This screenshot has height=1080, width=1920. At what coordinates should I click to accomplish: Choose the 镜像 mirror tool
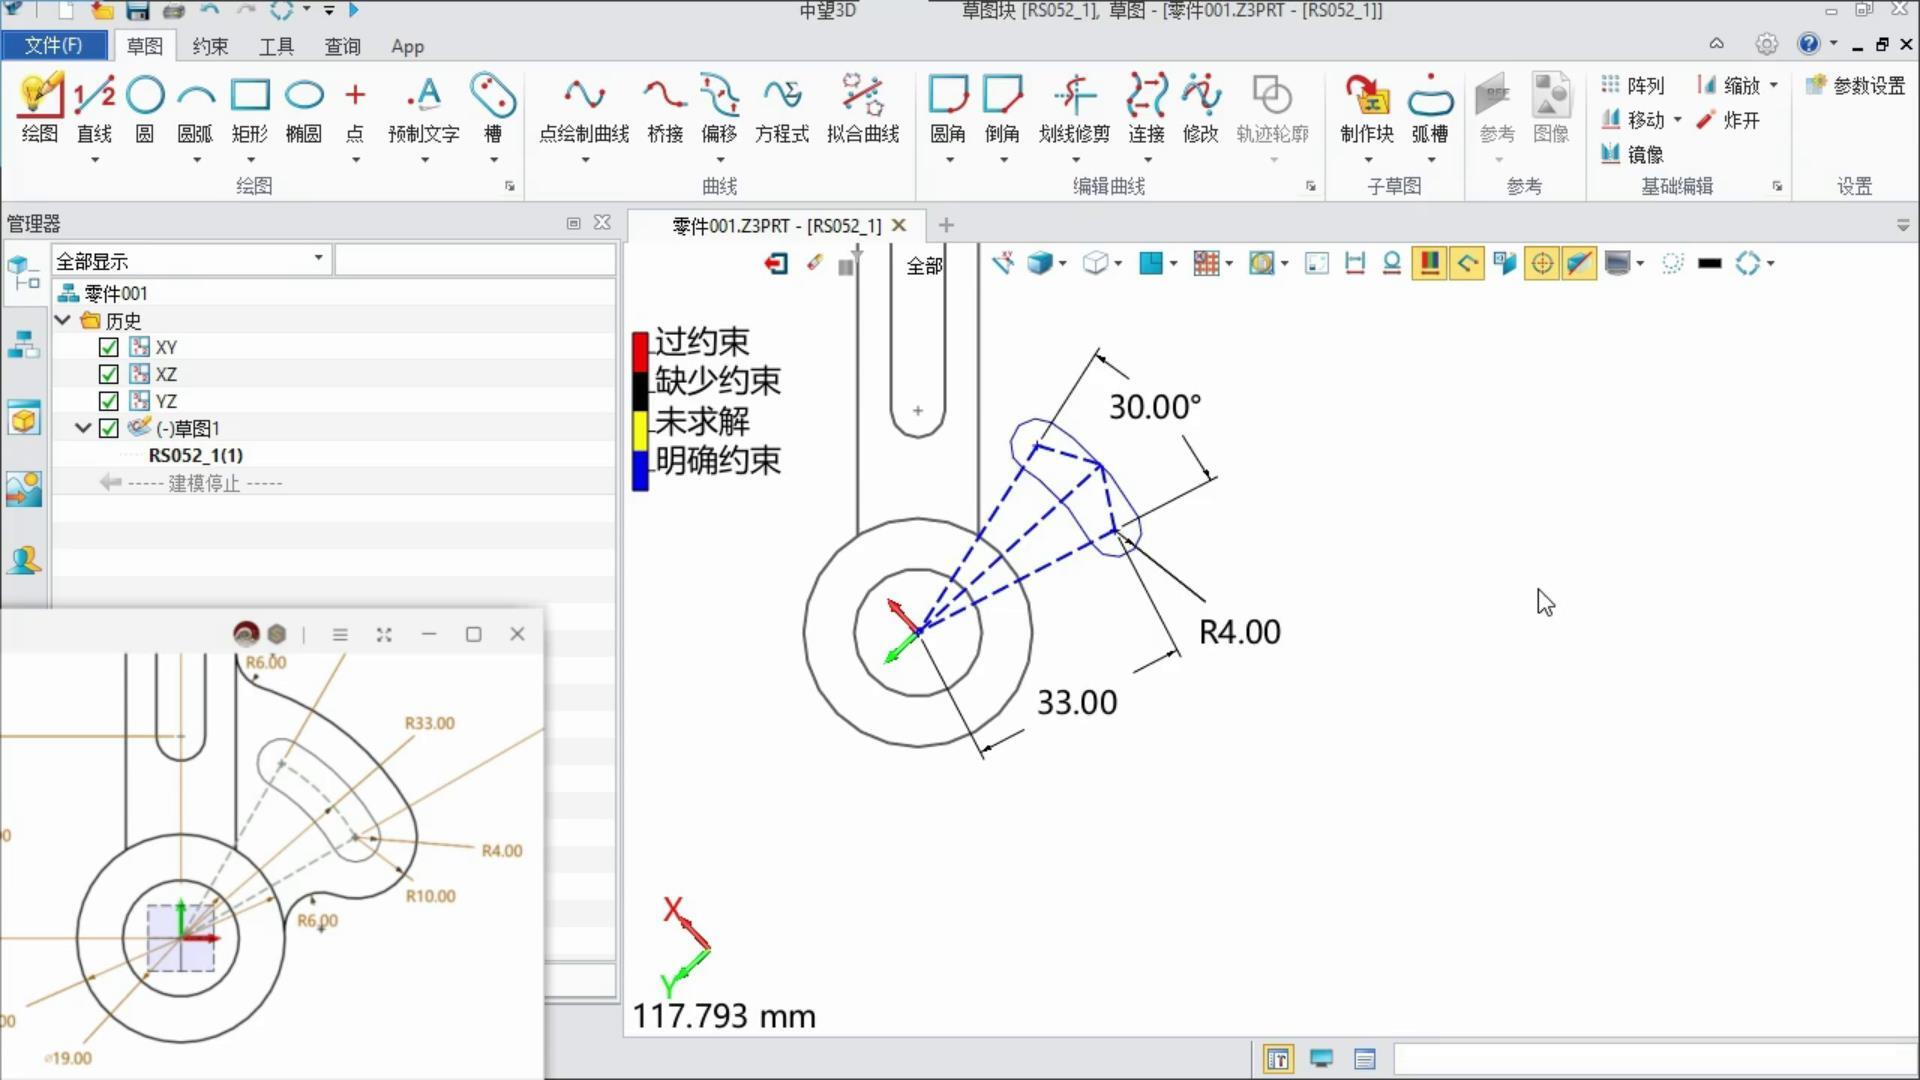(1632, 154)
